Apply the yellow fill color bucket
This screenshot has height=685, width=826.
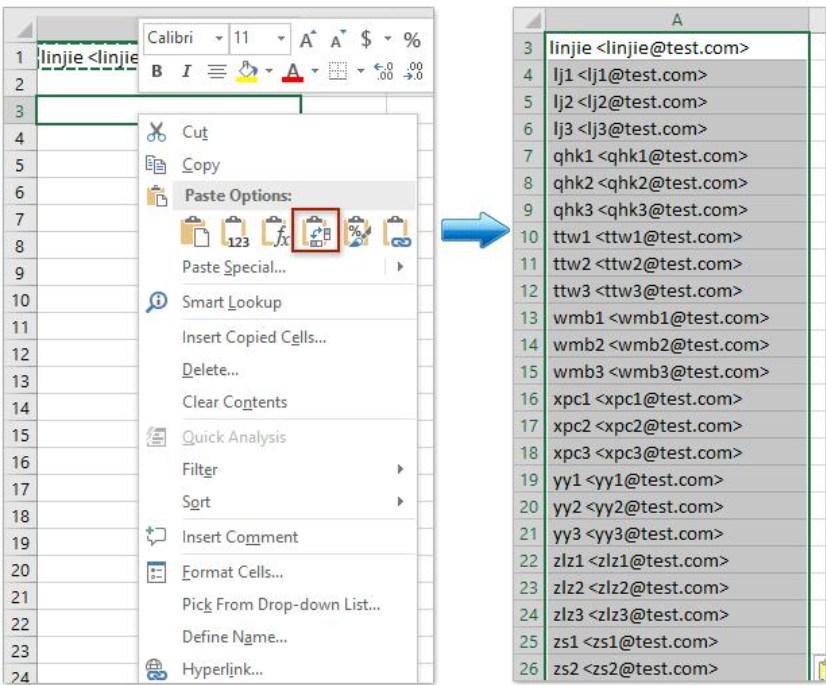tap(248, 71)
